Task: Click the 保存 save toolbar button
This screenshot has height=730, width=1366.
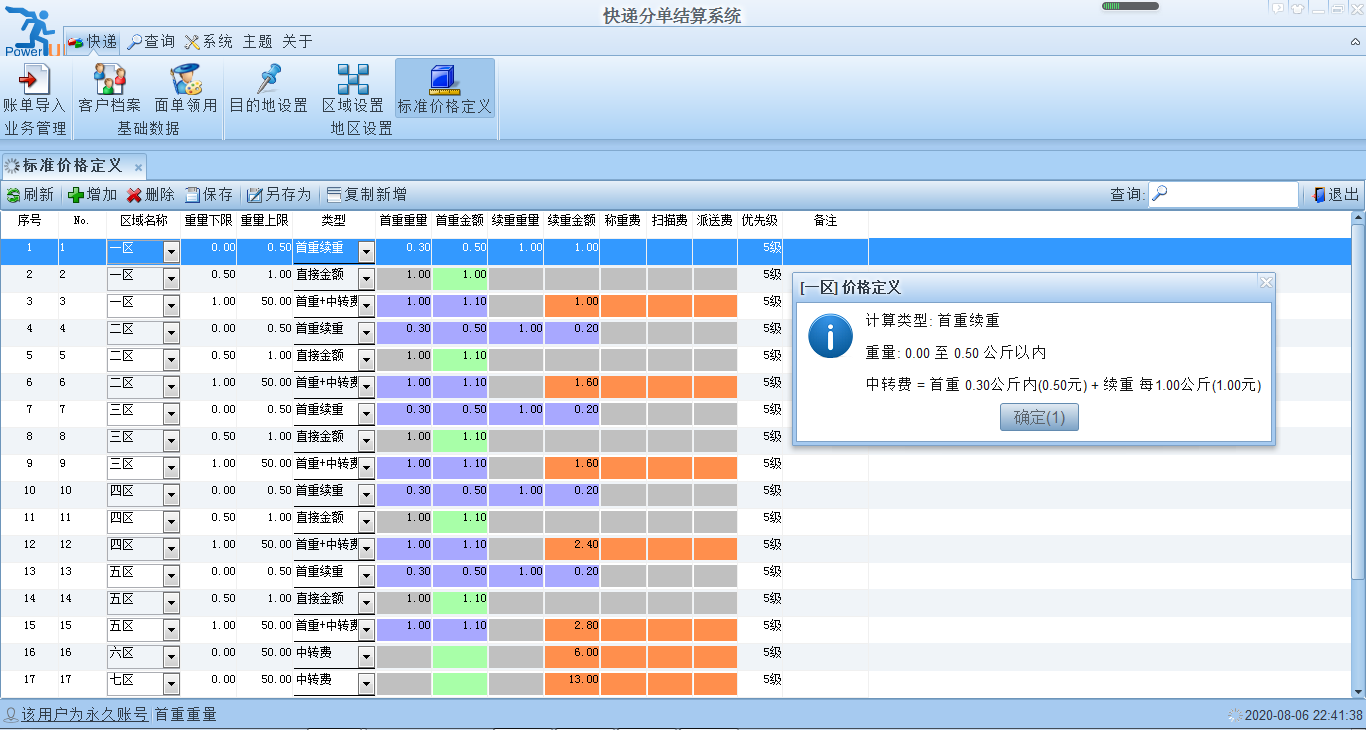Action: click(x=208, y=195)
